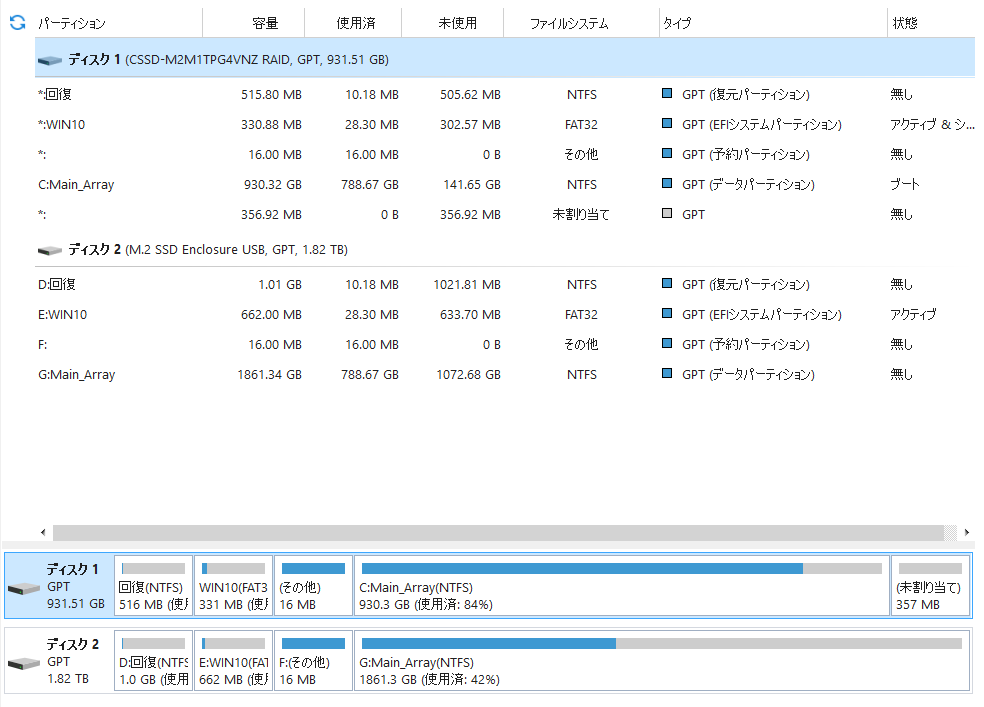
Task: Select G:Main_Array(NTFS) 1861.3 GB block
Action: (x=662, y=661)
